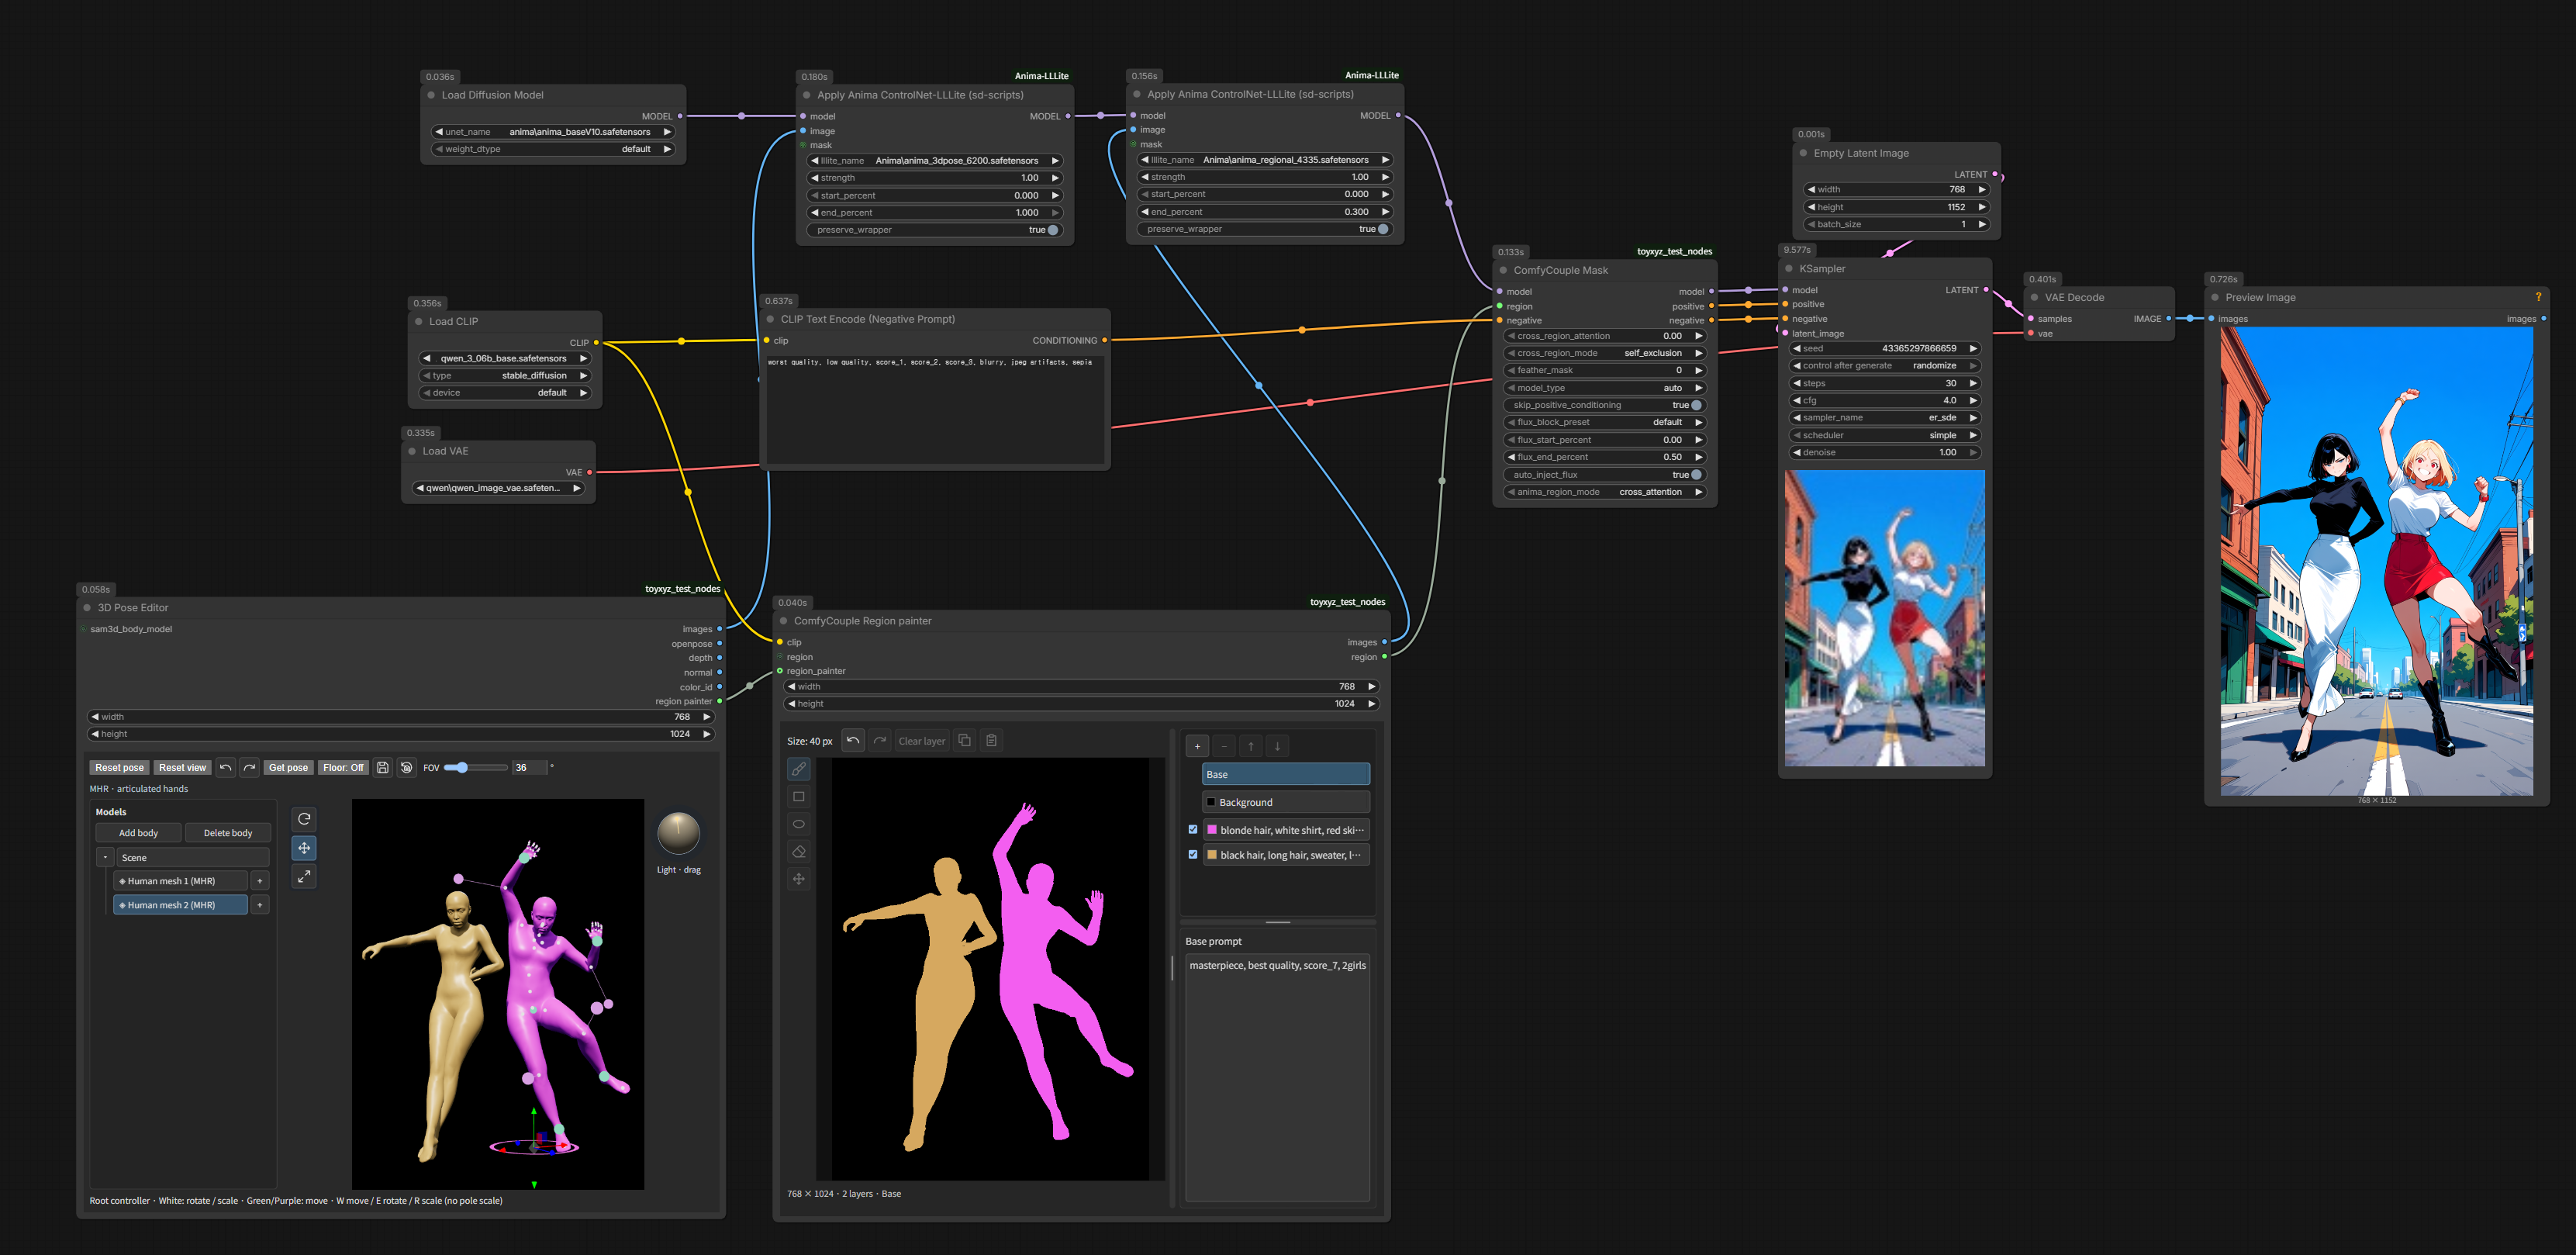Select blonde hair region layer row
Screen dimensions: 2576x1255
click(x=1287, y=830)
